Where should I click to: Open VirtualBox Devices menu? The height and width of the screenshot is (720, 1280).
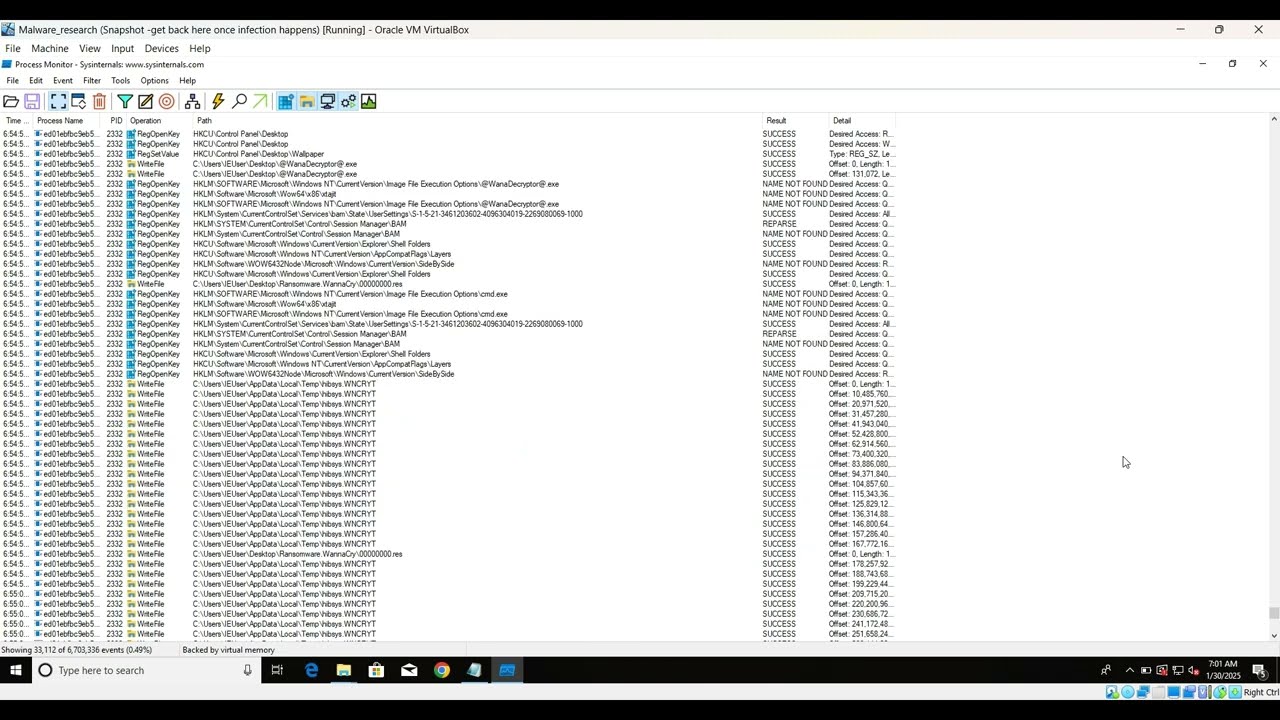[x=161, y=48]
